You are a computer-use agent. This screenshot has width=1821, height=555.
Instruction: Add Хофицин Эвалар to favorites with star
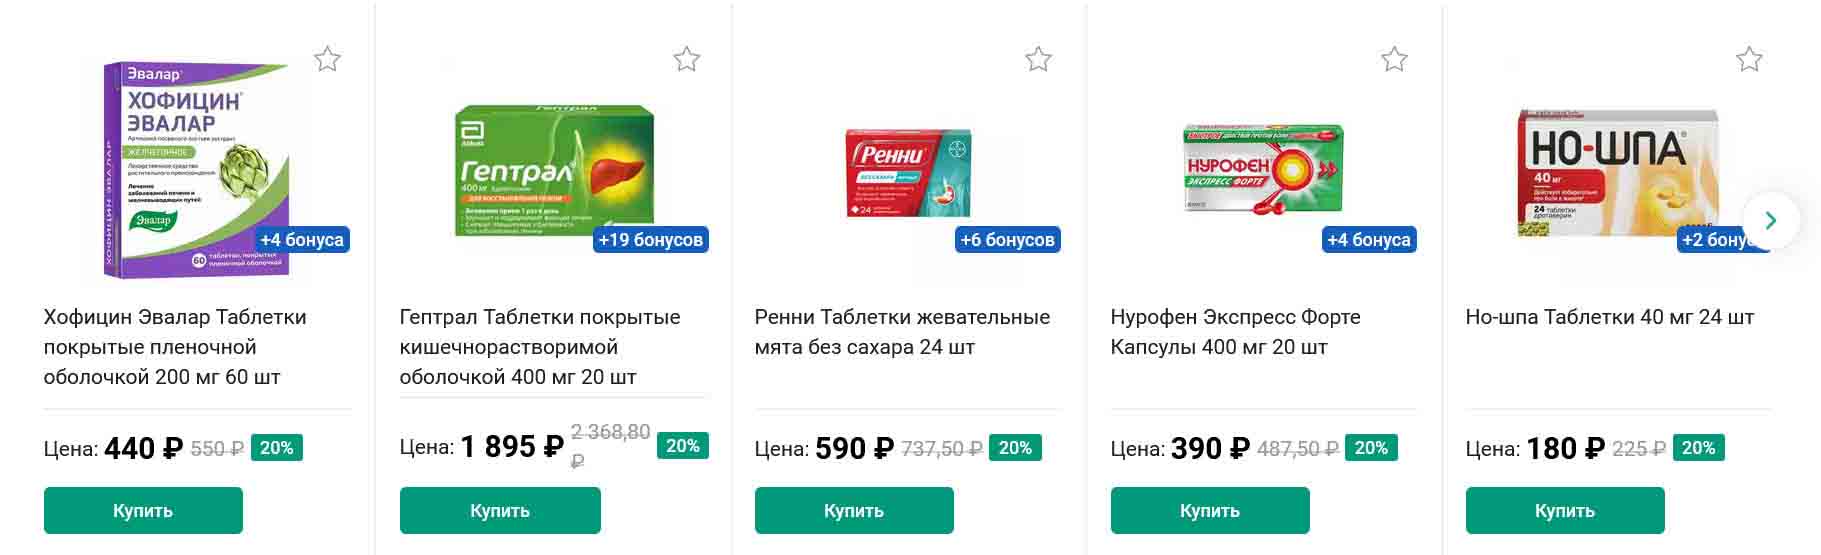[327, 59]
